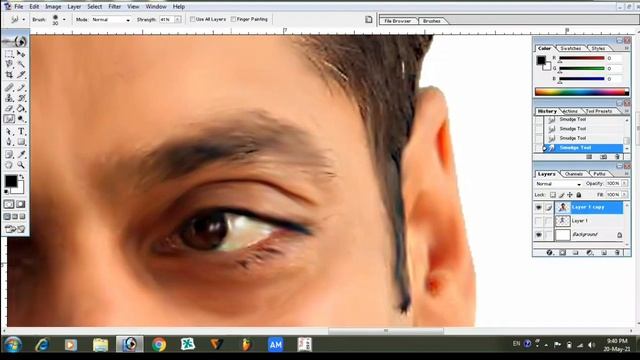Select the Crop tool
Image resolution: width=640 pixels, height=360 pixels.
tap(9, 75)
